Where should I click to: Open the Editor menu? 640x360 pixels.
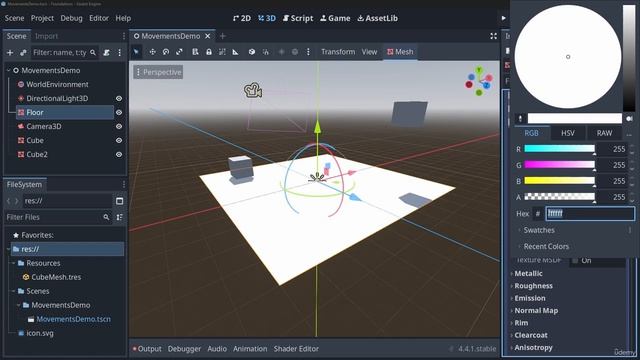(x=99, y=18)
